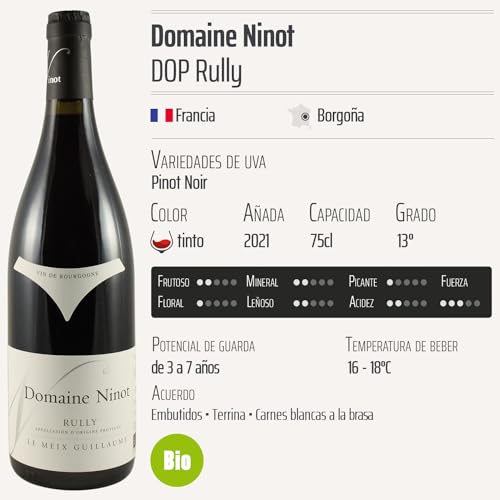
Task: Click the Pinot Noir grape variety text
Action: point(179,182)
